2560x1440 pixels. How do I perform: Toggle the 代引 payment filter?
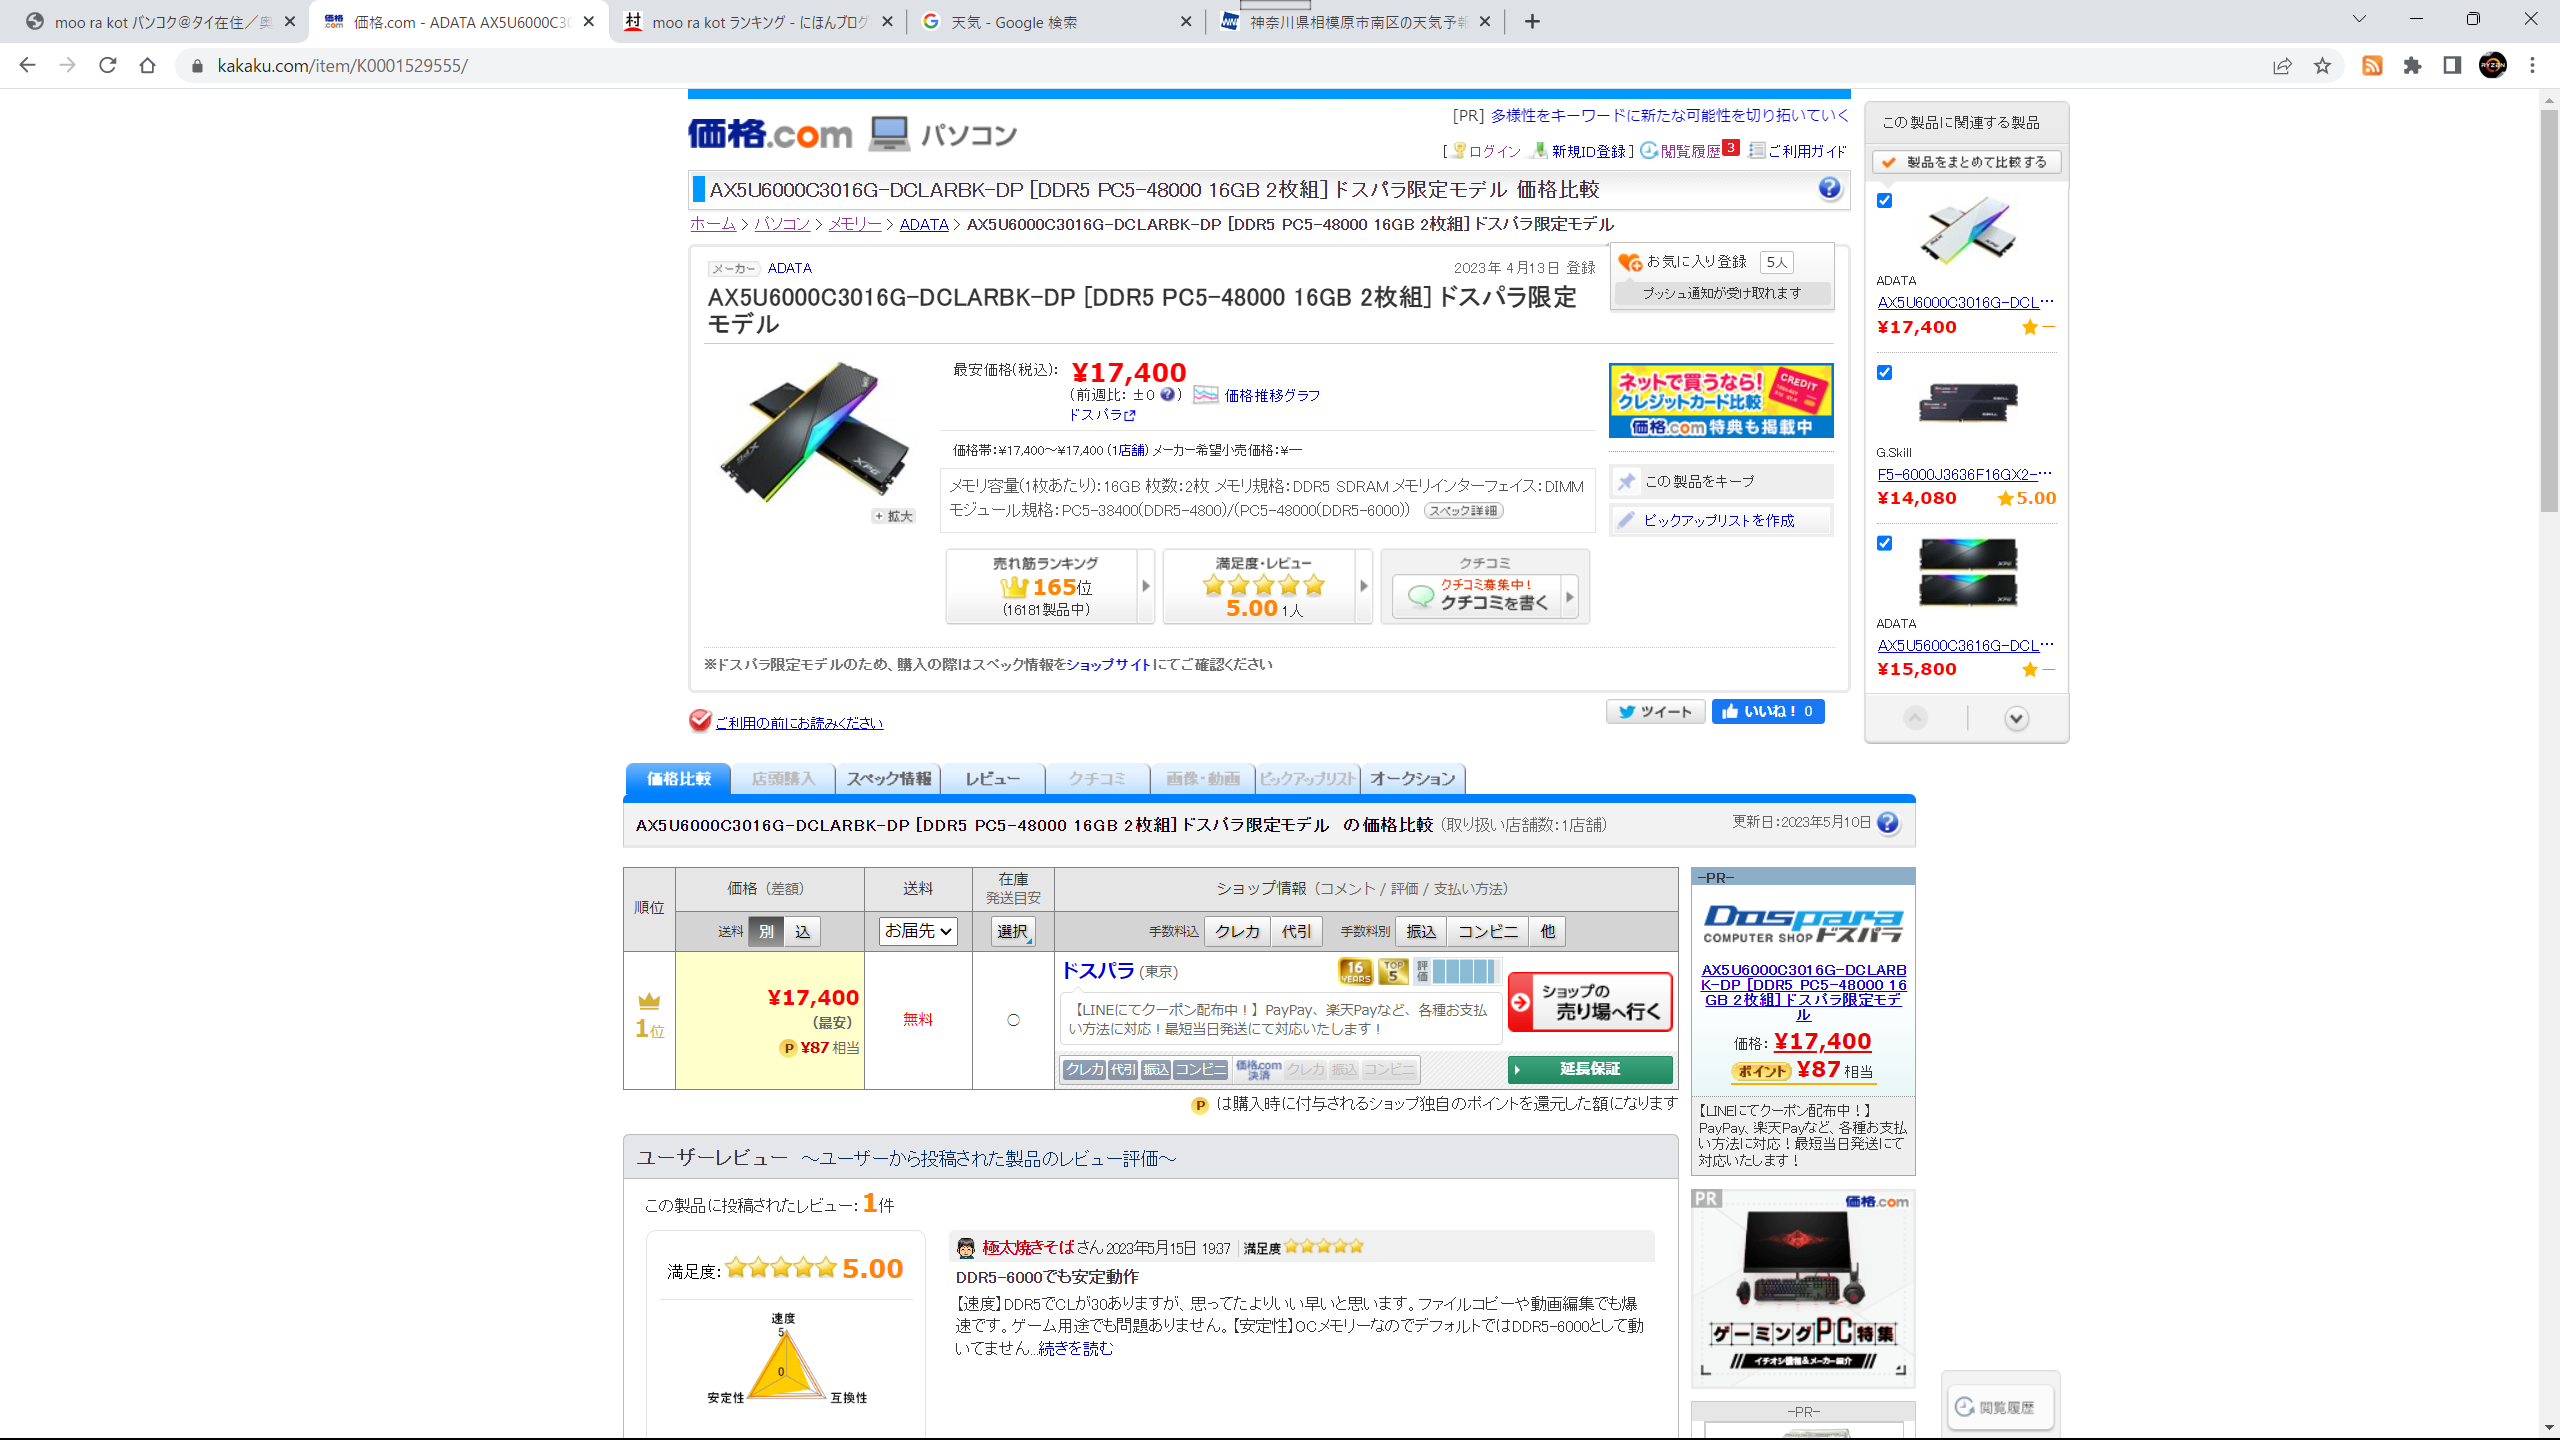tap(1296, 931)
